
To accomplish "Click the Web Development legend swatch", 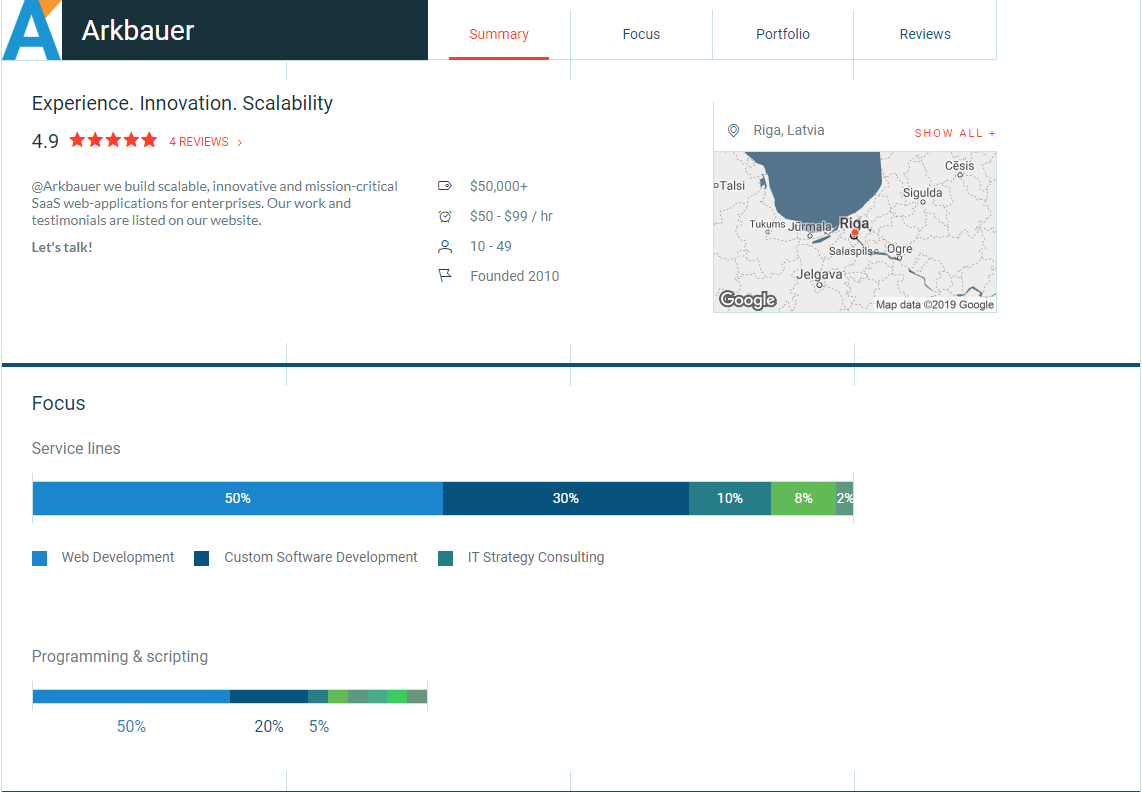I will [40, 558].
